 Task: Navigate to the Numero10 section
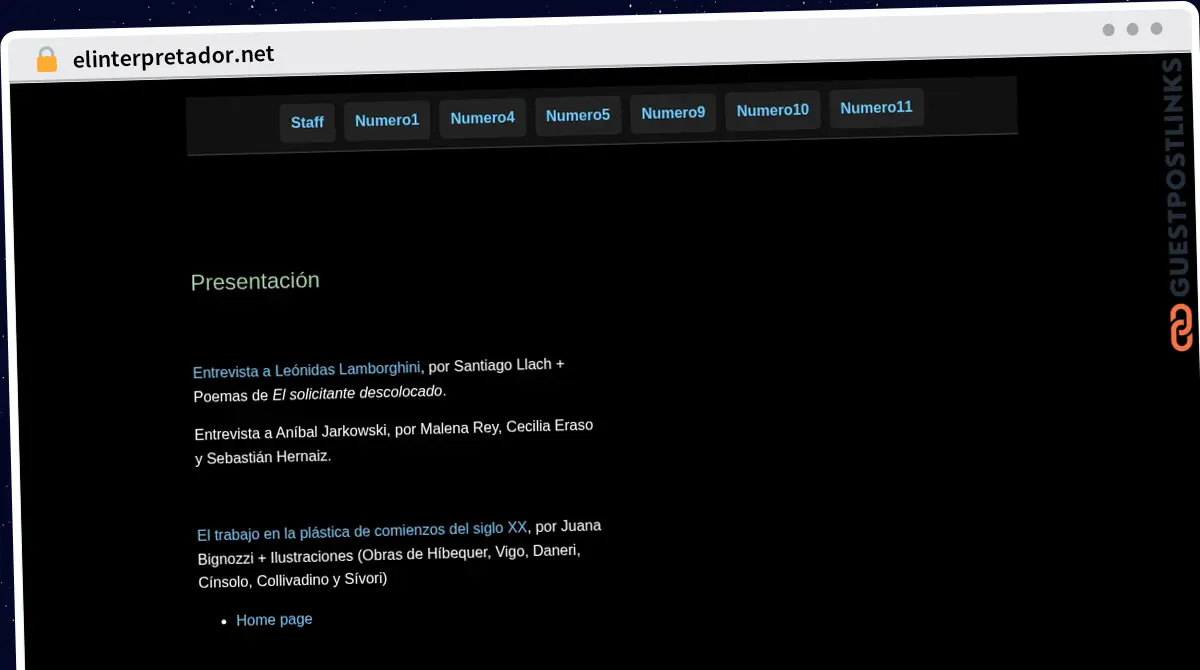tap(772, 110)
